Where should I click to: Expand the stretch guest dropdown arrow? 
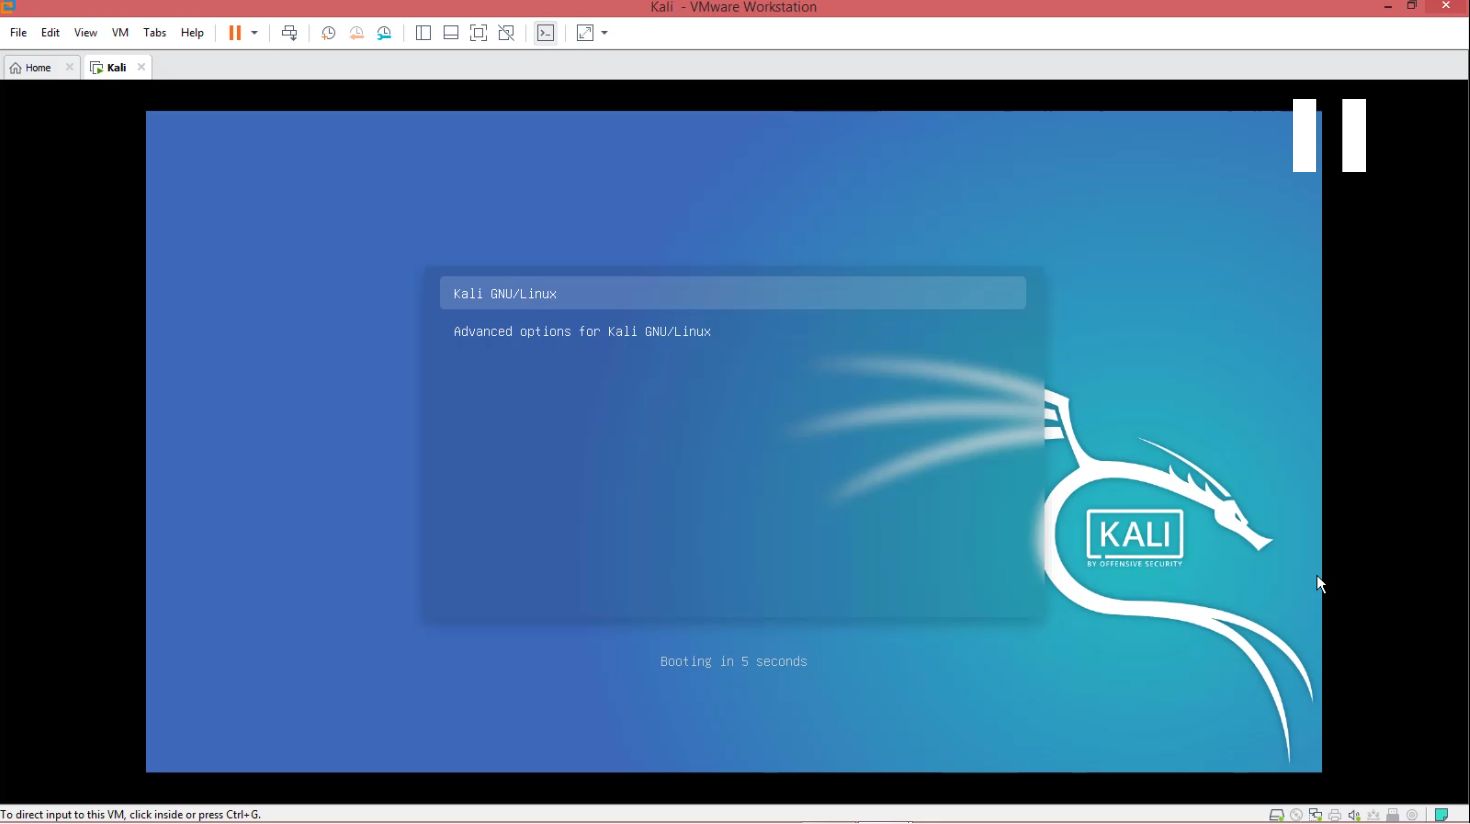tap(604, 33)
